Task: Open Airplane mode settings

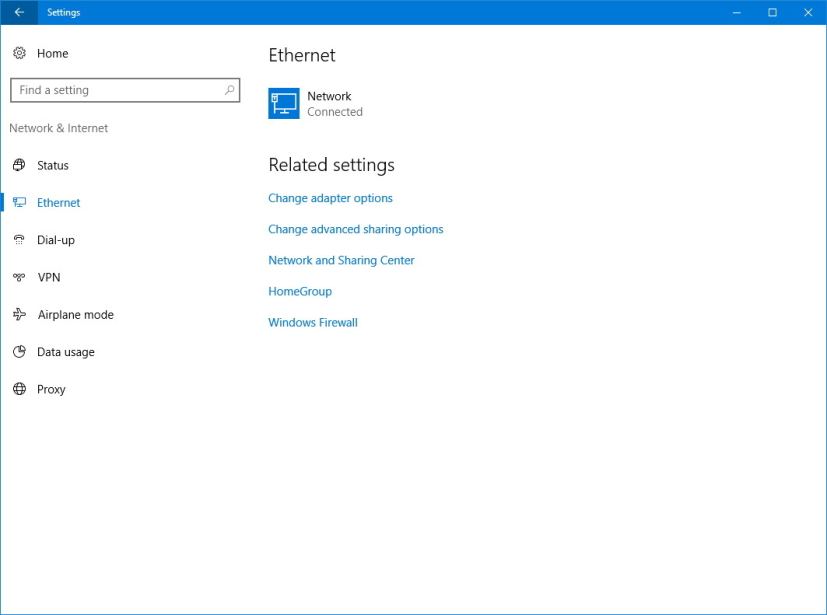Action: (75, 314)
